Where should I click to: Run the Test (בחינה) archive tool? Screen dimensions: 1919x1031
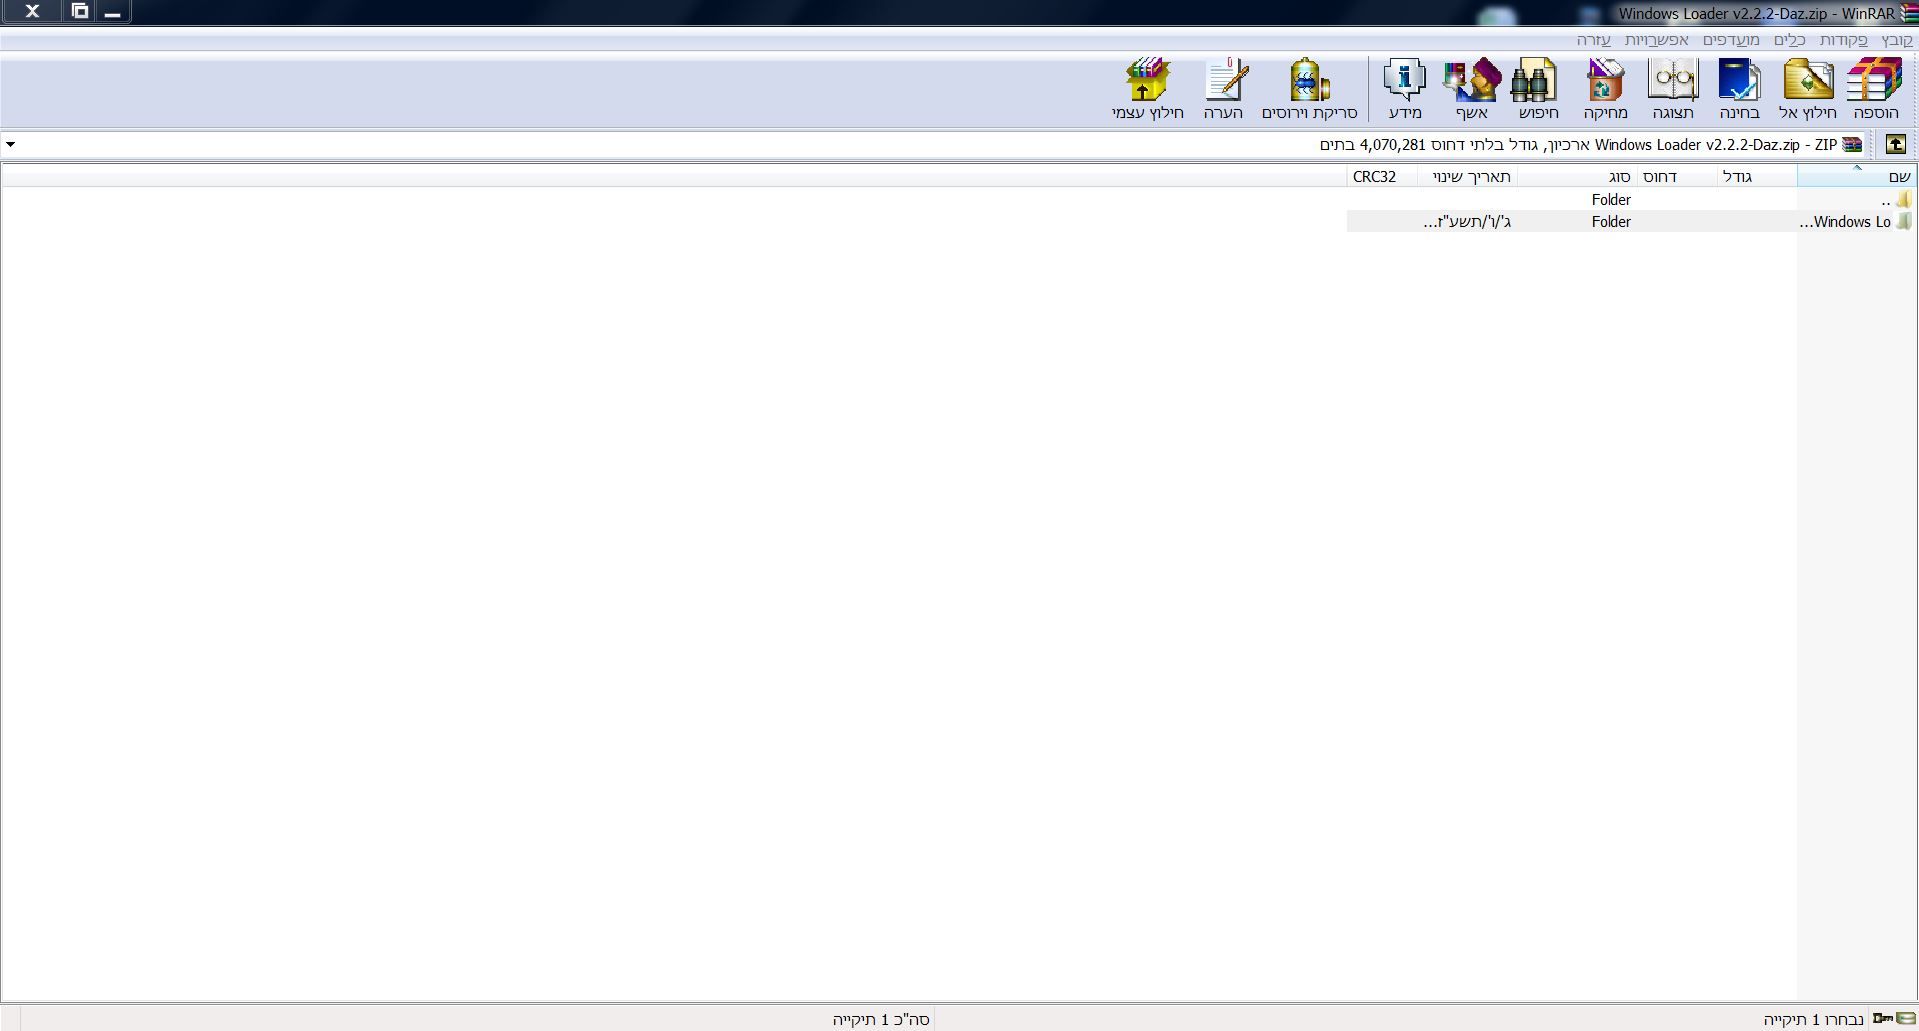pos(1740,89)
